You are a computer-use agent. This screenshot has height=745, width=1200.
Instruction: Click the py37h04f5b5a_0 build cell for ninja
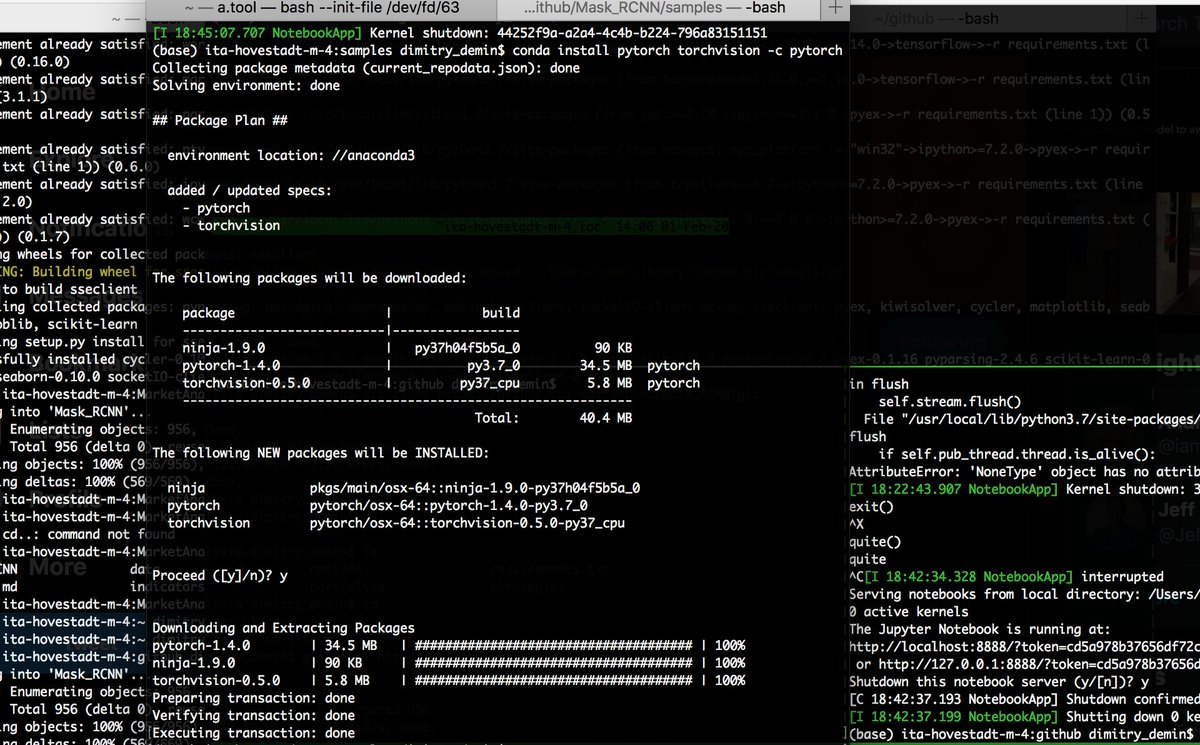(467, 347)
